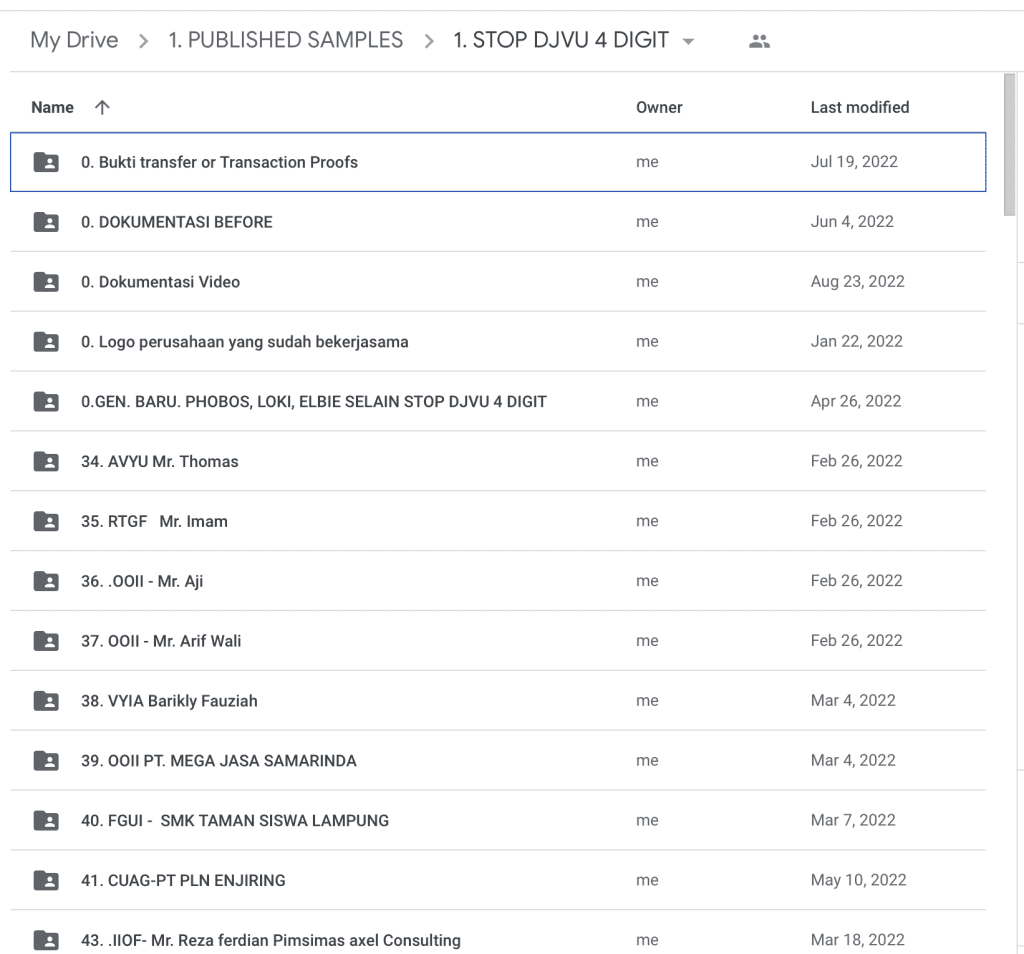The height and width of the screenshot is (954, 1024).
Task: Click the shared folder people icon in breadcrumb
Action: coord(759,41)
